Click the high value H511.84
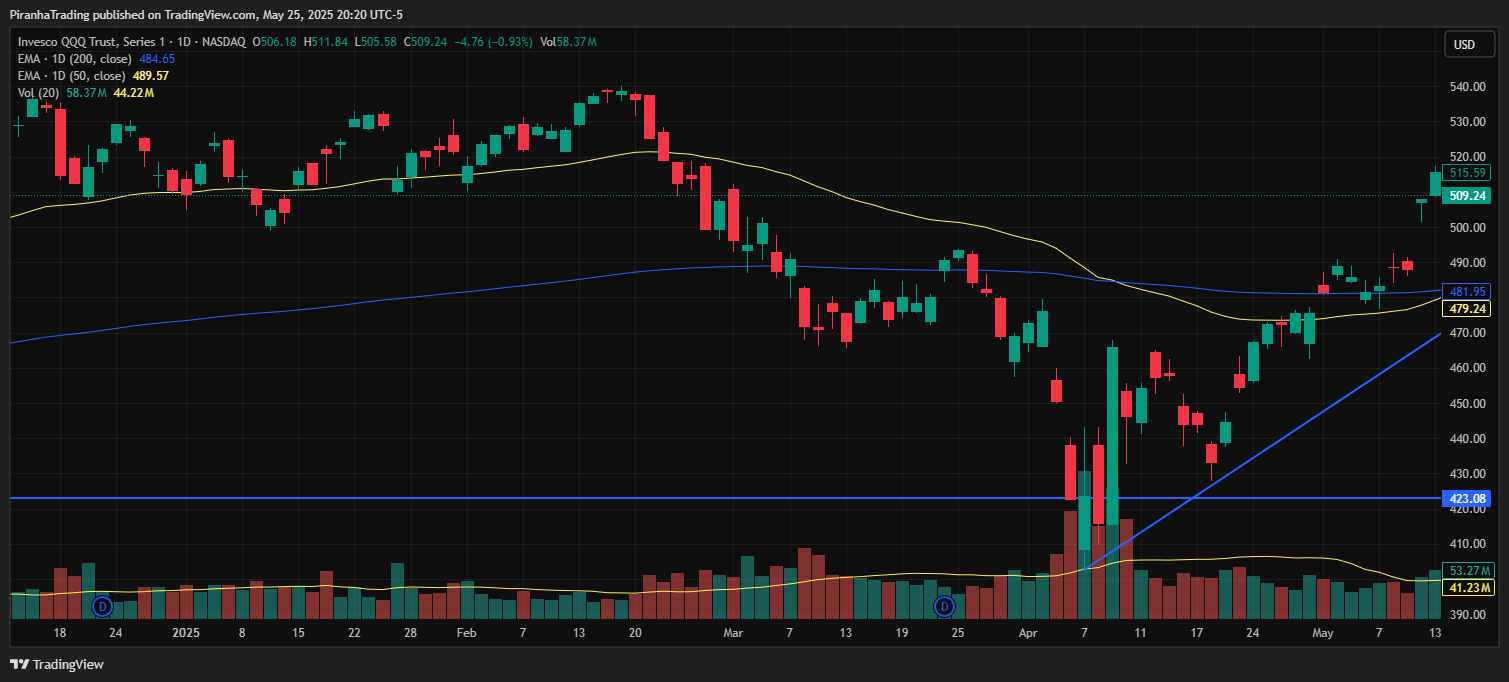Screen dimensions: 1509x682 [326, 42]
